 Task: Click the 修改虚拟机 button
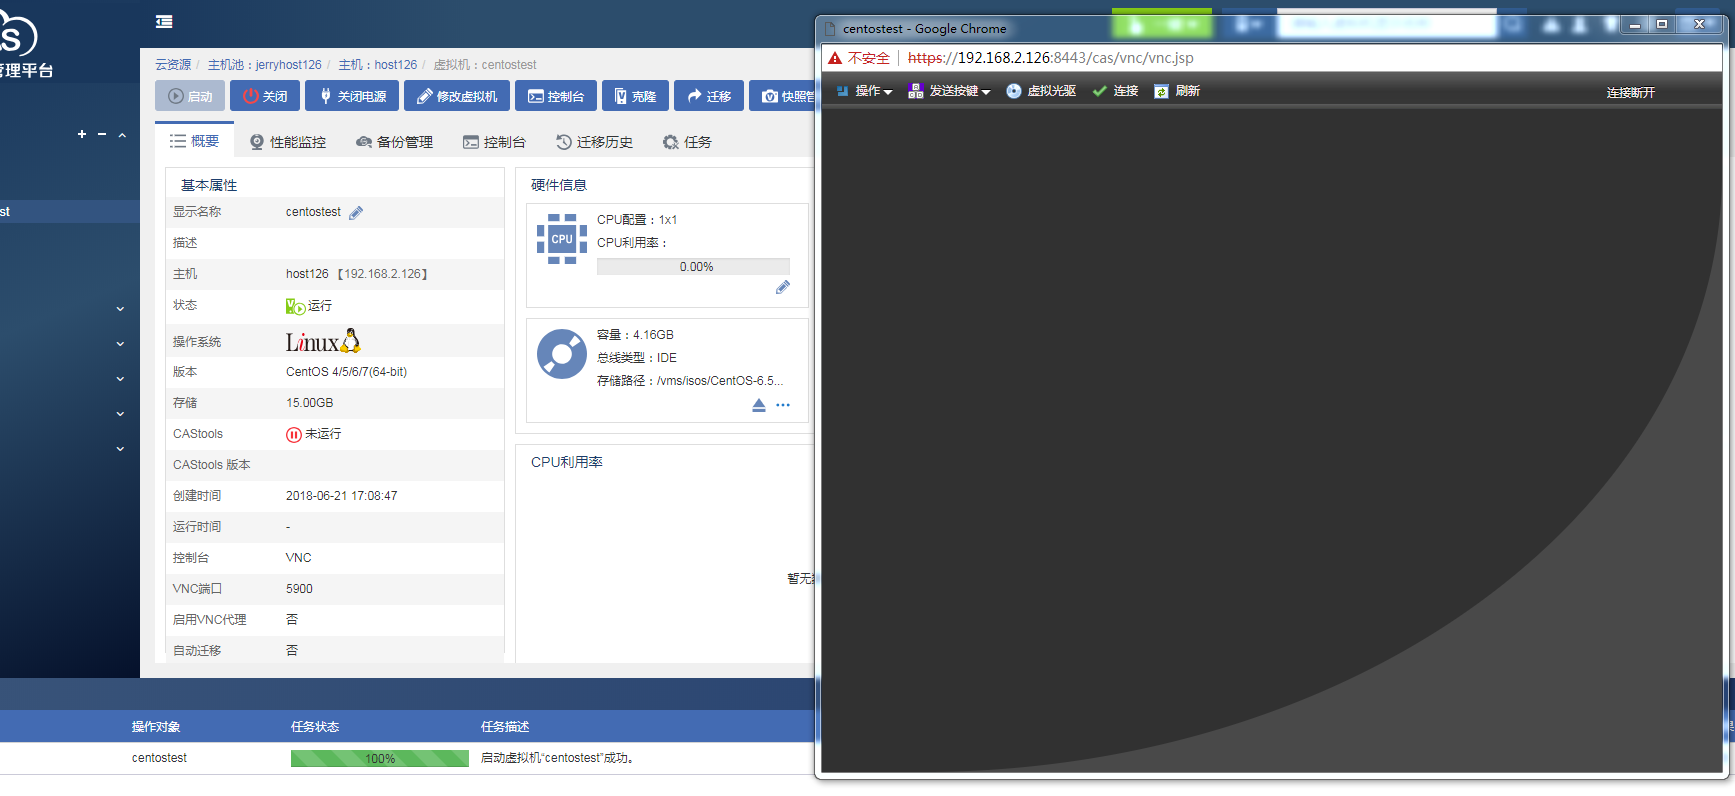click(457, 96)
